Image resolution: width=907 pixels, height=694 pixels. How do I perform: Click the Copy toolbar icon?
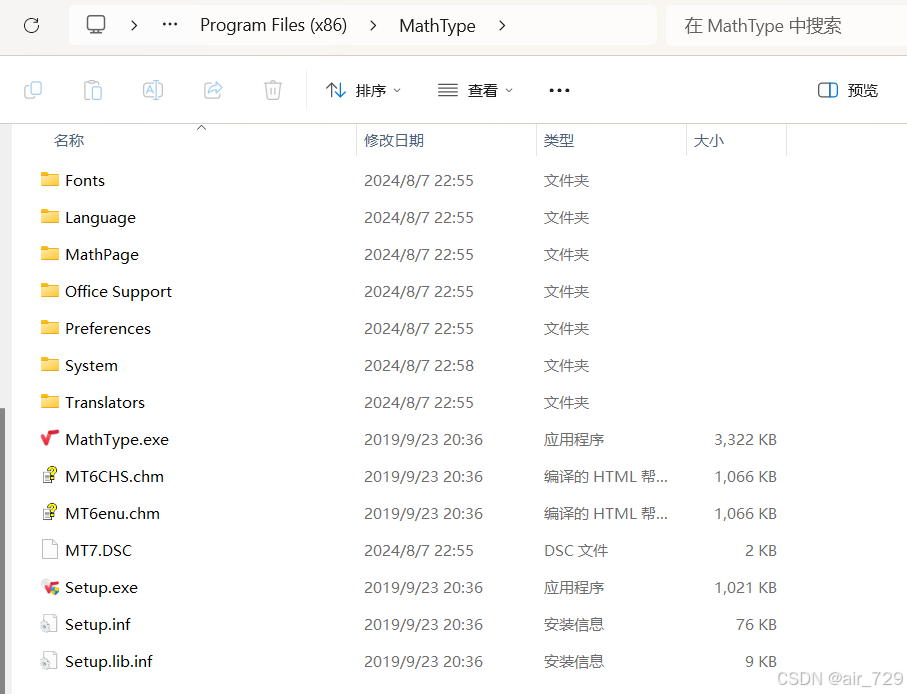tap(33, 90)
